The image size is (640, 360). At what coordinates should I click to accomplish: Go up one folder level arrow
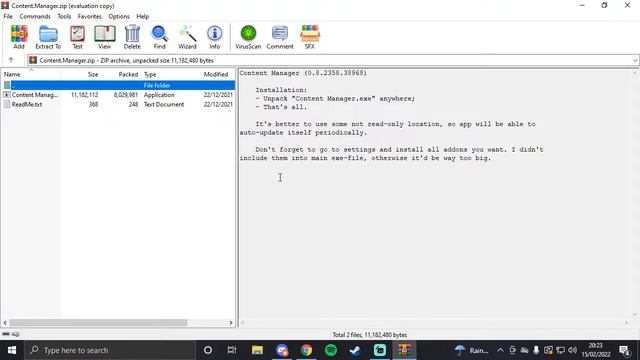click(11, 60)
